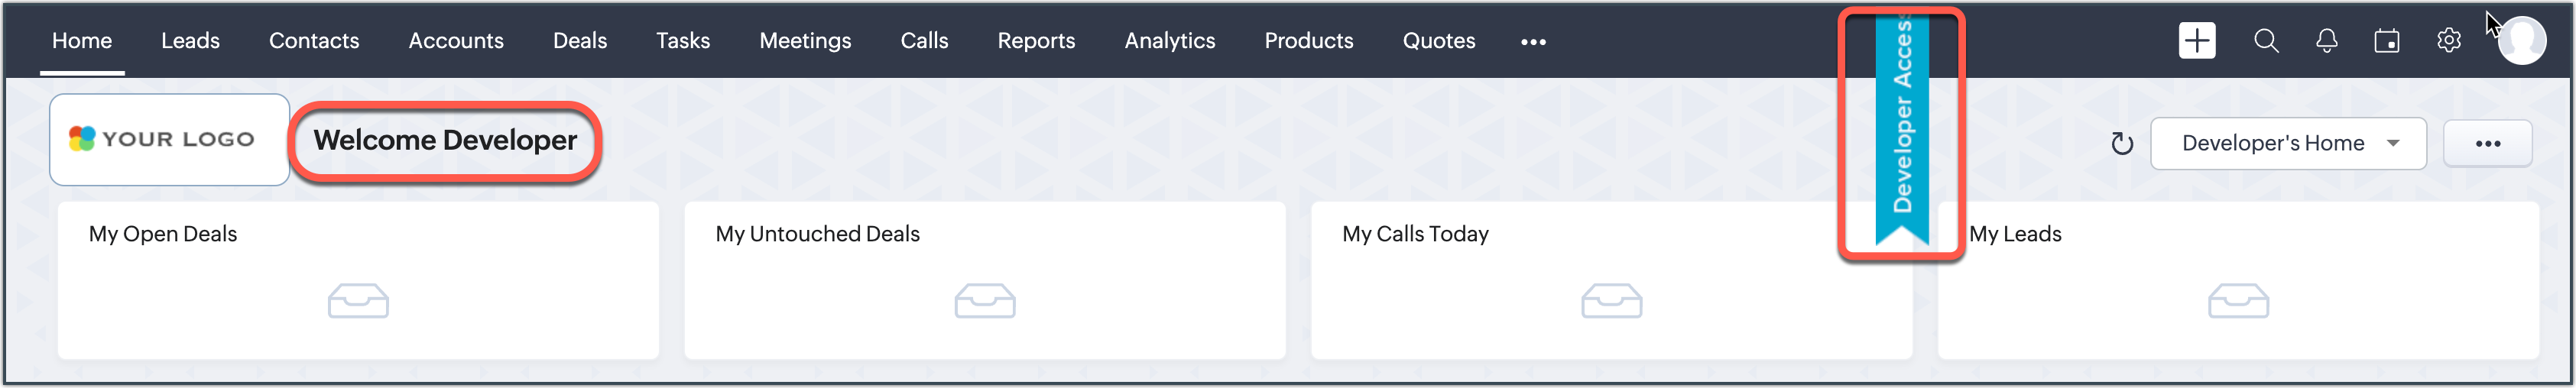Screen dimensions: 2576x388
Task: Open the Quotes module
Action: coord(1438,41)
